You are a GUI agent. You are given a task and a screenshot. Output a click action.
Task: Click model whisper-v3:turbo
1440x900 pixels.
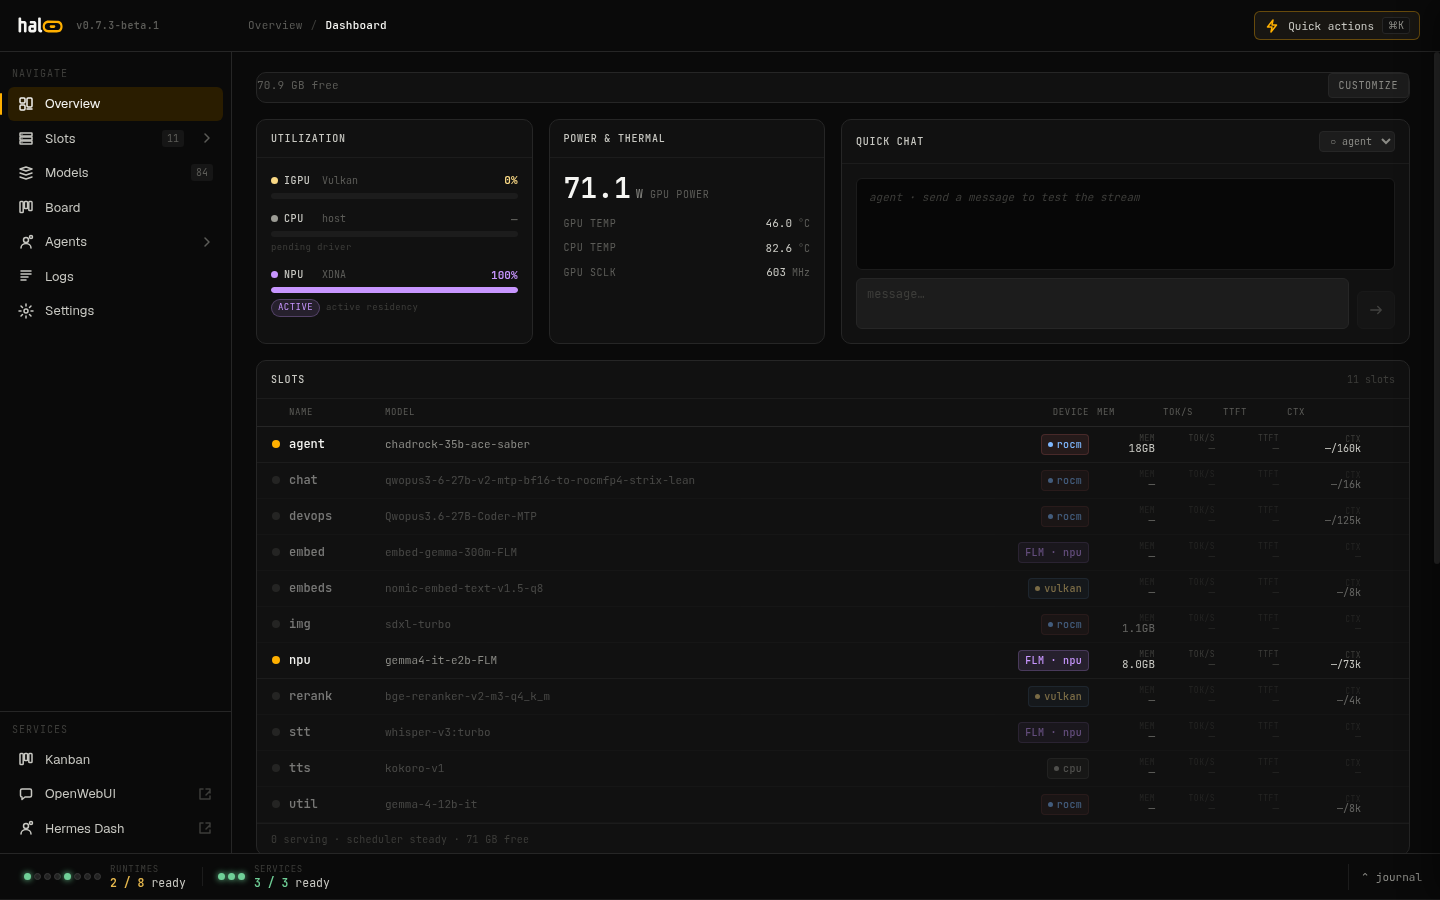tap(438, 733)
